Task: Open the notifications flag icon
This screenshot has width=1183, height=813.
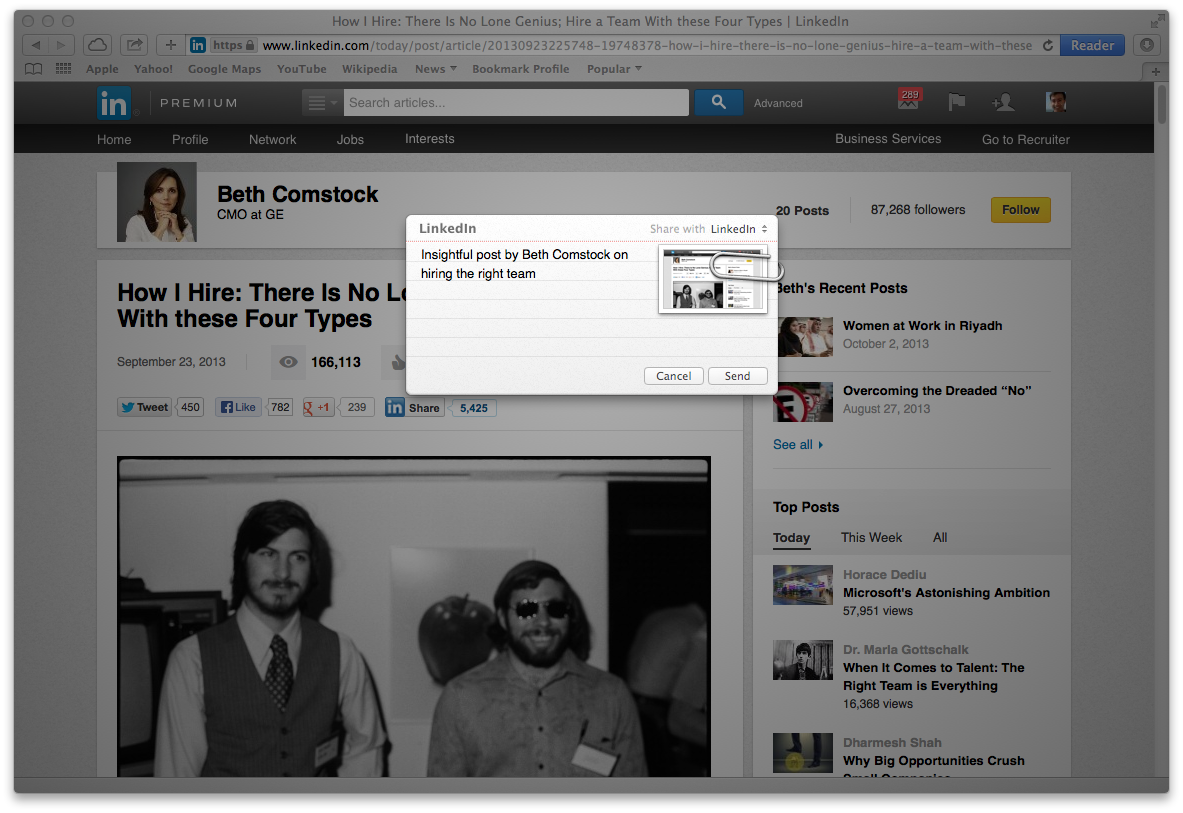Action: [x=957, y=102]
